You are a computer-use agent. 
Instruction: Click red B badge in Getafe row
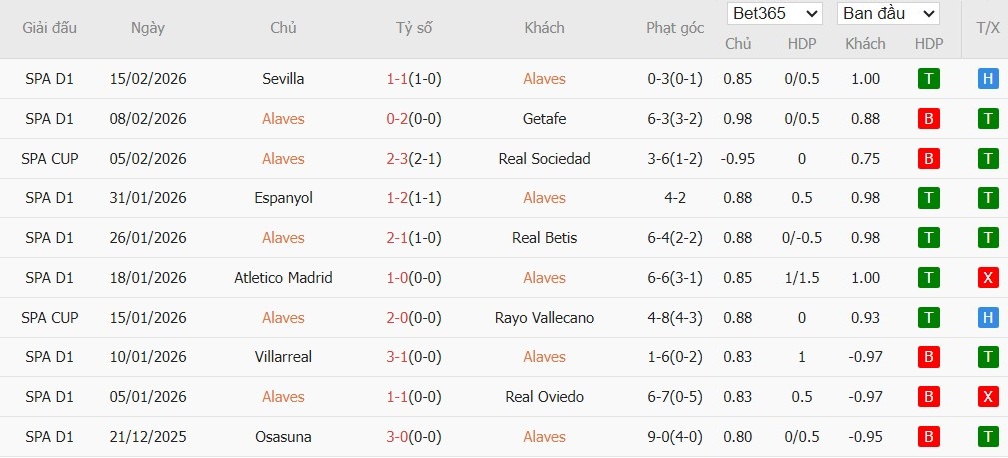click(x=929, y=119)
